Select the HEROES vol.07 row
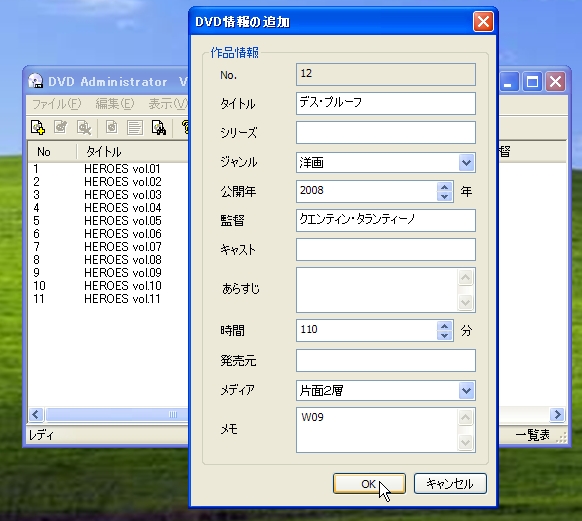Image resolution: width=582 pixels, height=521 pixels. pyautogui.click(x=108, y=247)
